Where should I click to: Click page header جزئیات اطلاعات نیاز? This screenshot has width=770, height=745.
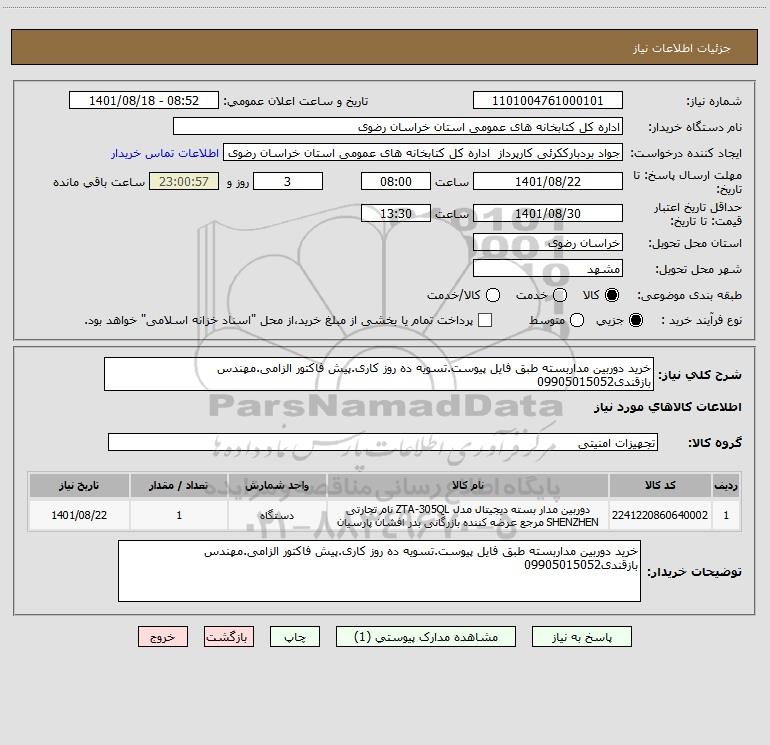point(681,48)
